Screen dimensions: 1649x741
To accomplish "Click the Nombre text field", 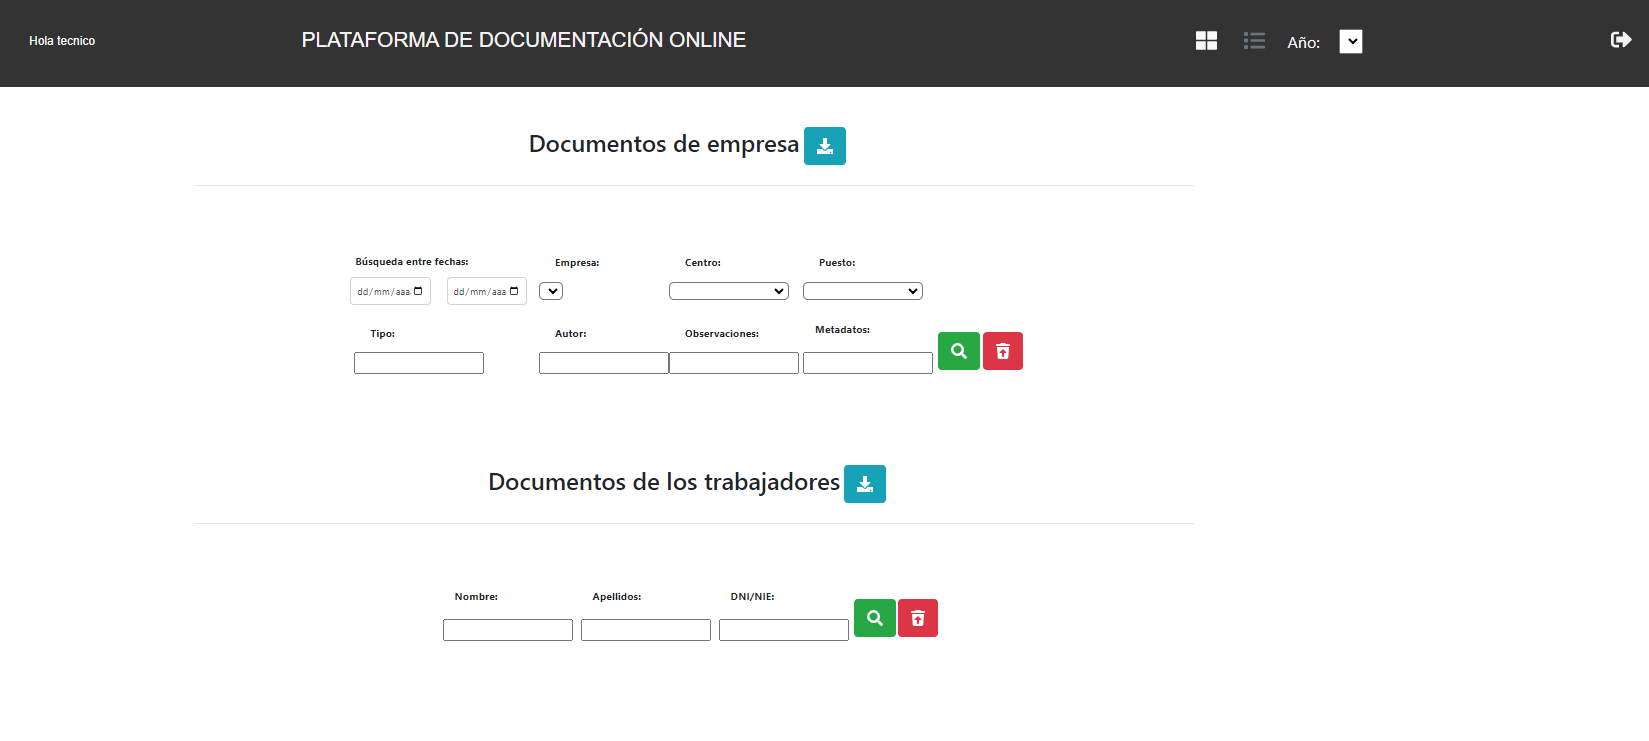I will [508, 630].
